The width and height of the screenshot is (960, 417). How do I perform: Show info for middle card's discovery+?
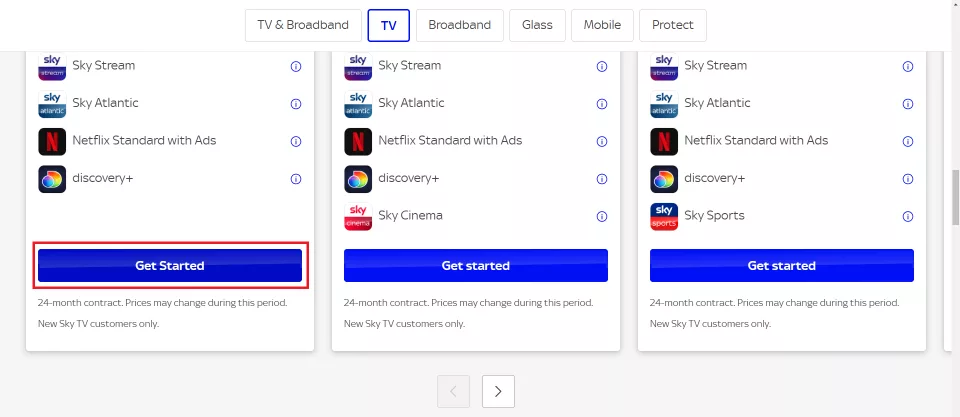(602, 179)
